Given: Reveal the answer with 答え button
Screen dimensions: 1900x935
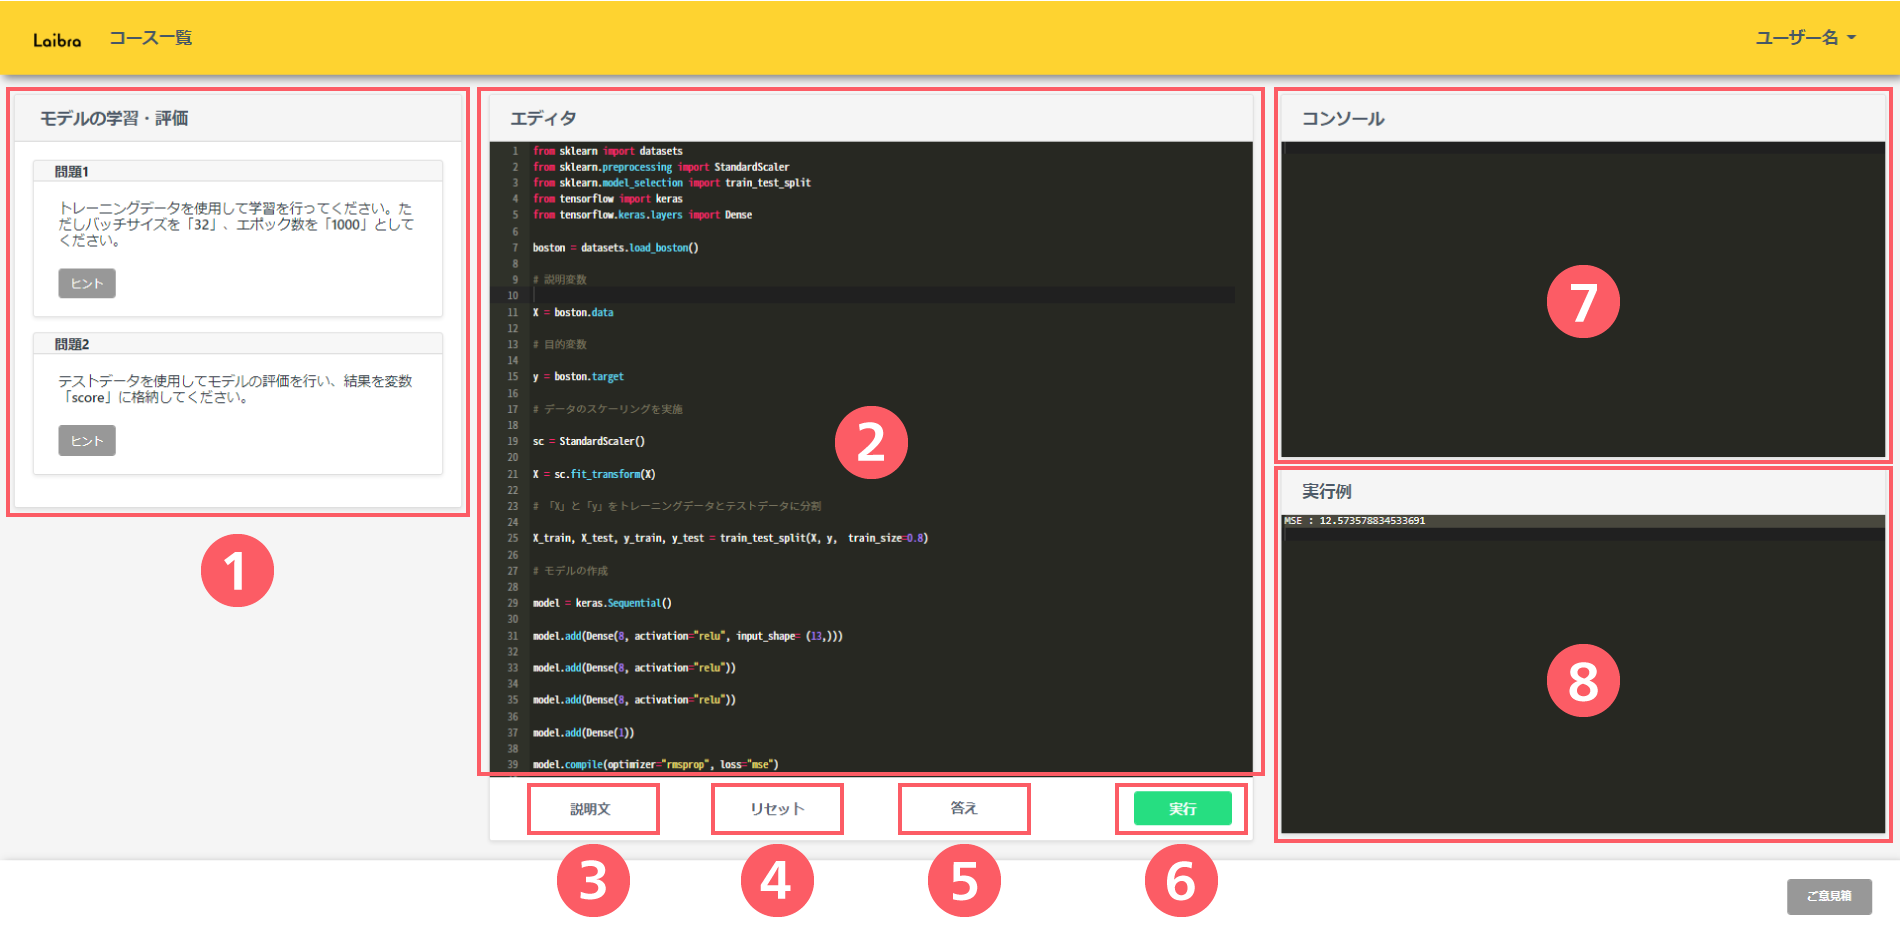Looking at the screenshot, I should click(x=963, y=808).
